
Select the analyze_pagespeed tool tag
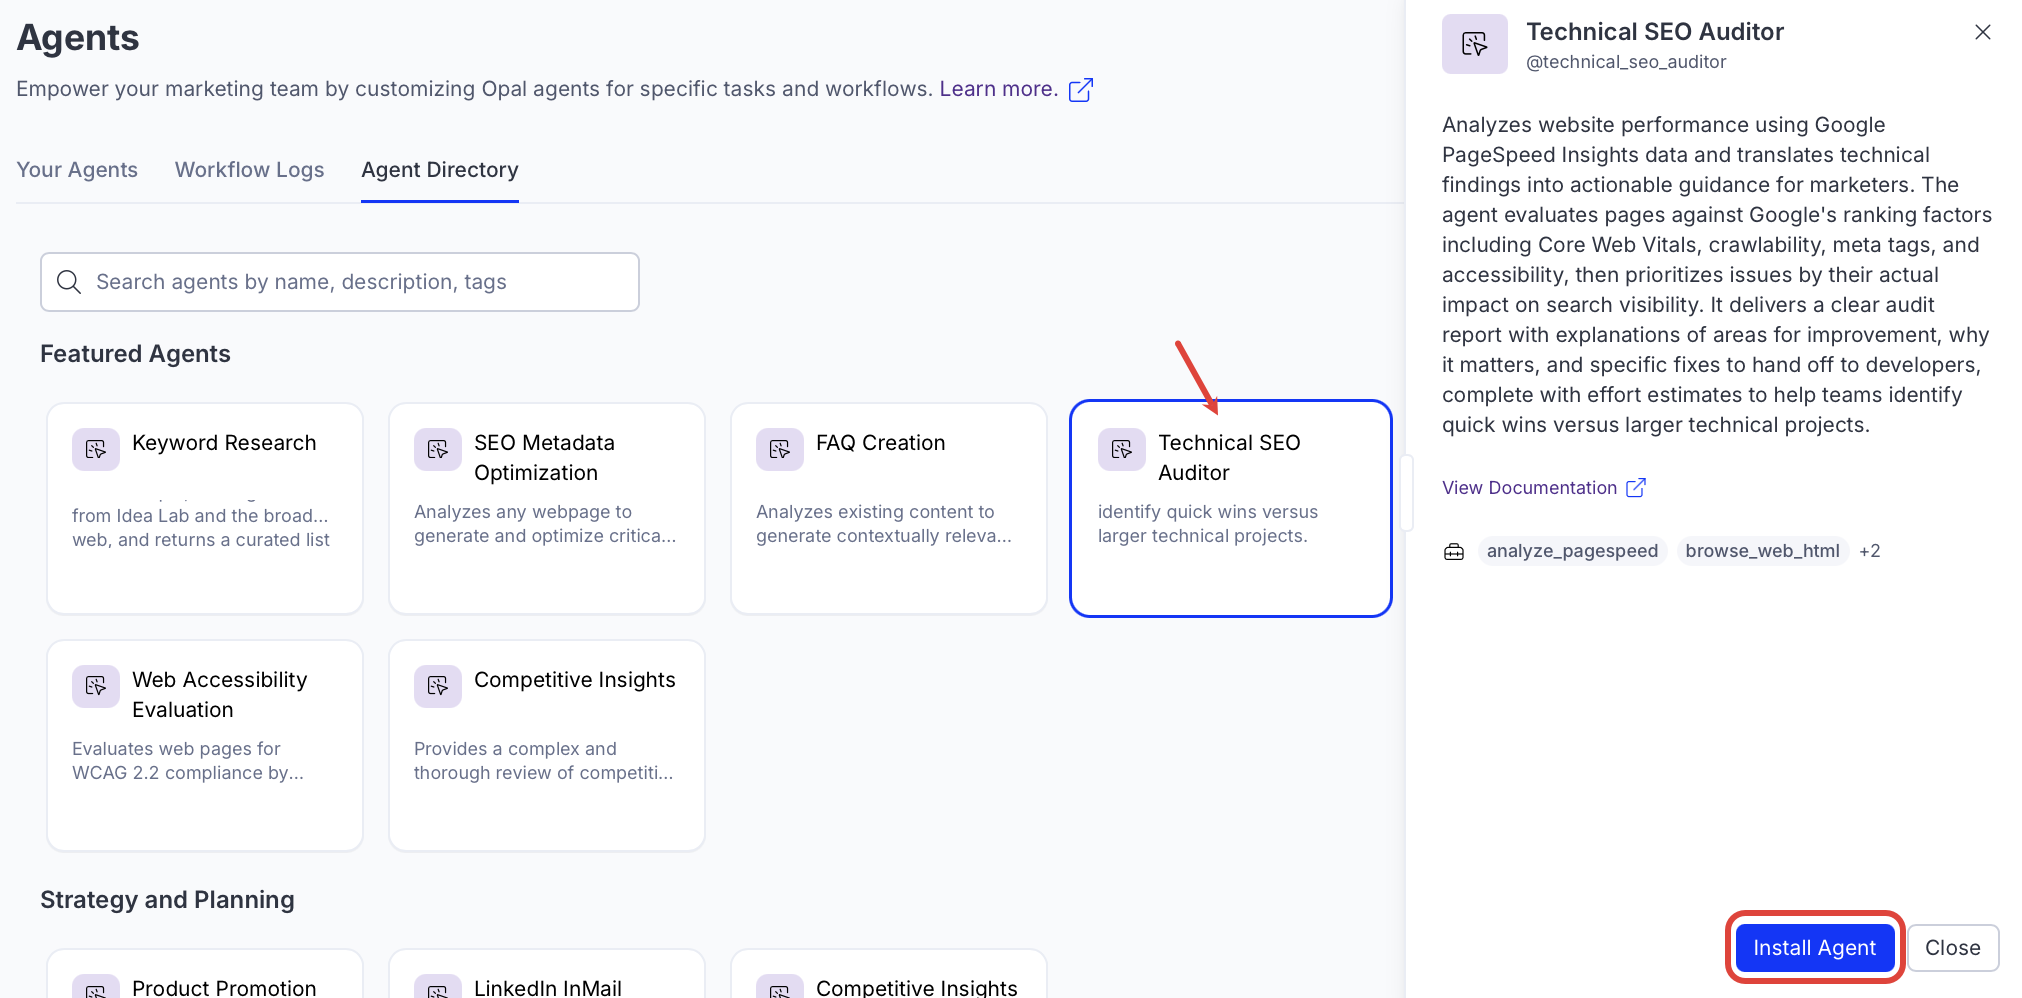1571,551
